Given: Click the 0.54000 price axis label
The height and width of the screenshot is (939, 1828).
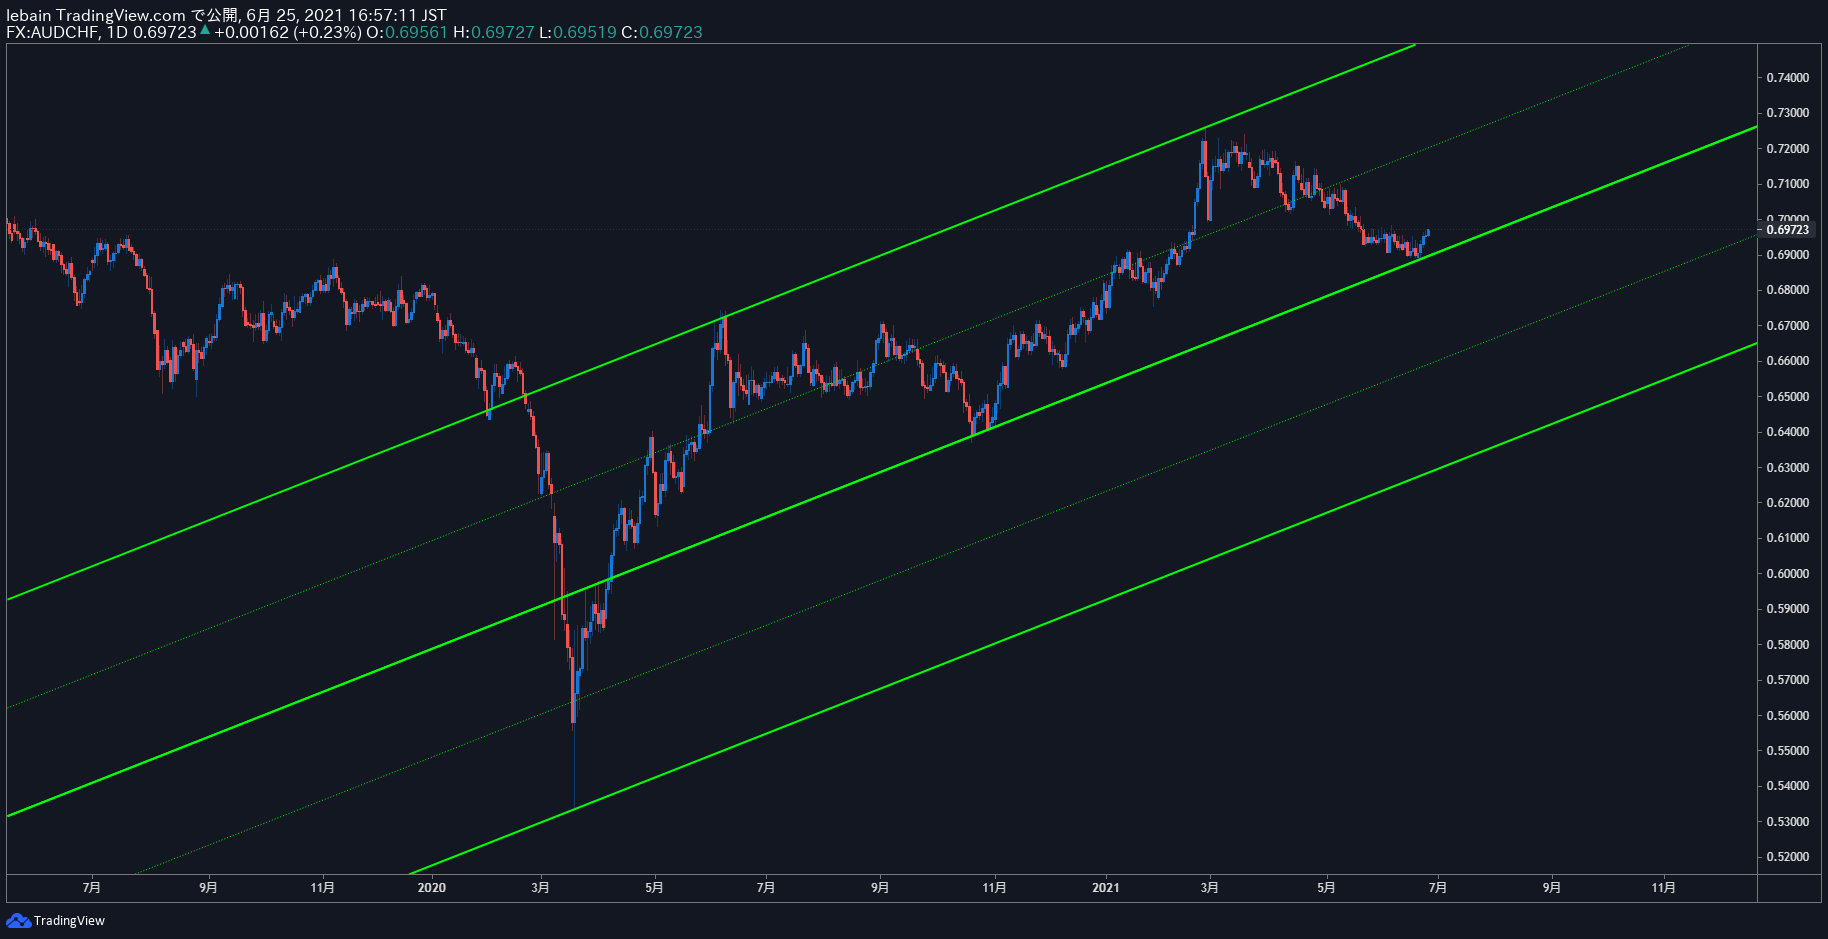Looking at the screenshot, I should (x=1788, y=786).
